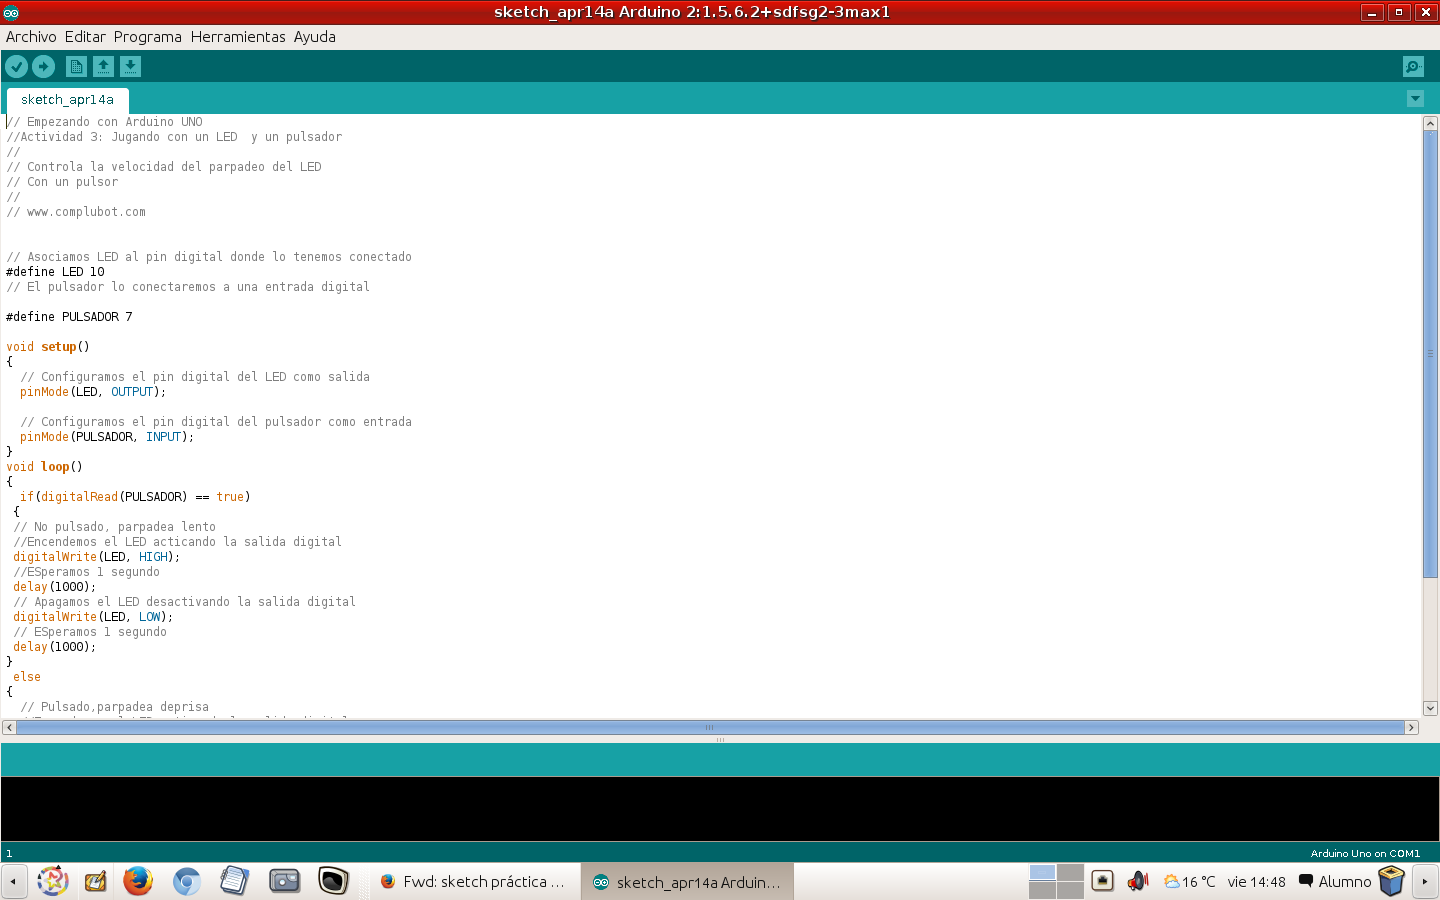
Task: Open the screenshot camera icon in the panel
Action: click(285, 881)
